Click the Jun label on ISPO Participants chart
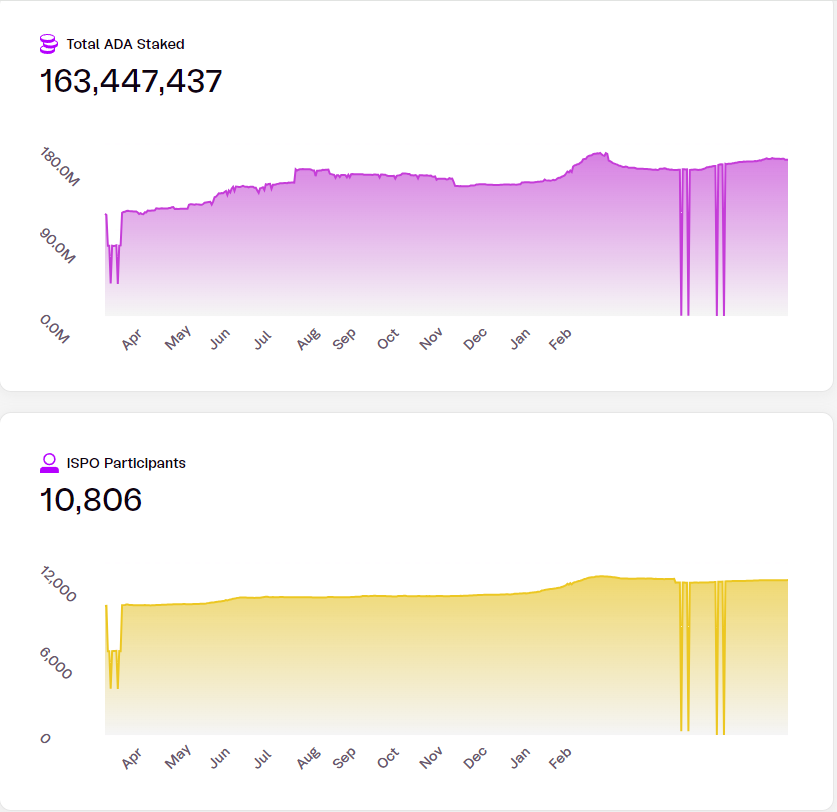Viewport: 837px width, 812px height. [x=220, y=759]
